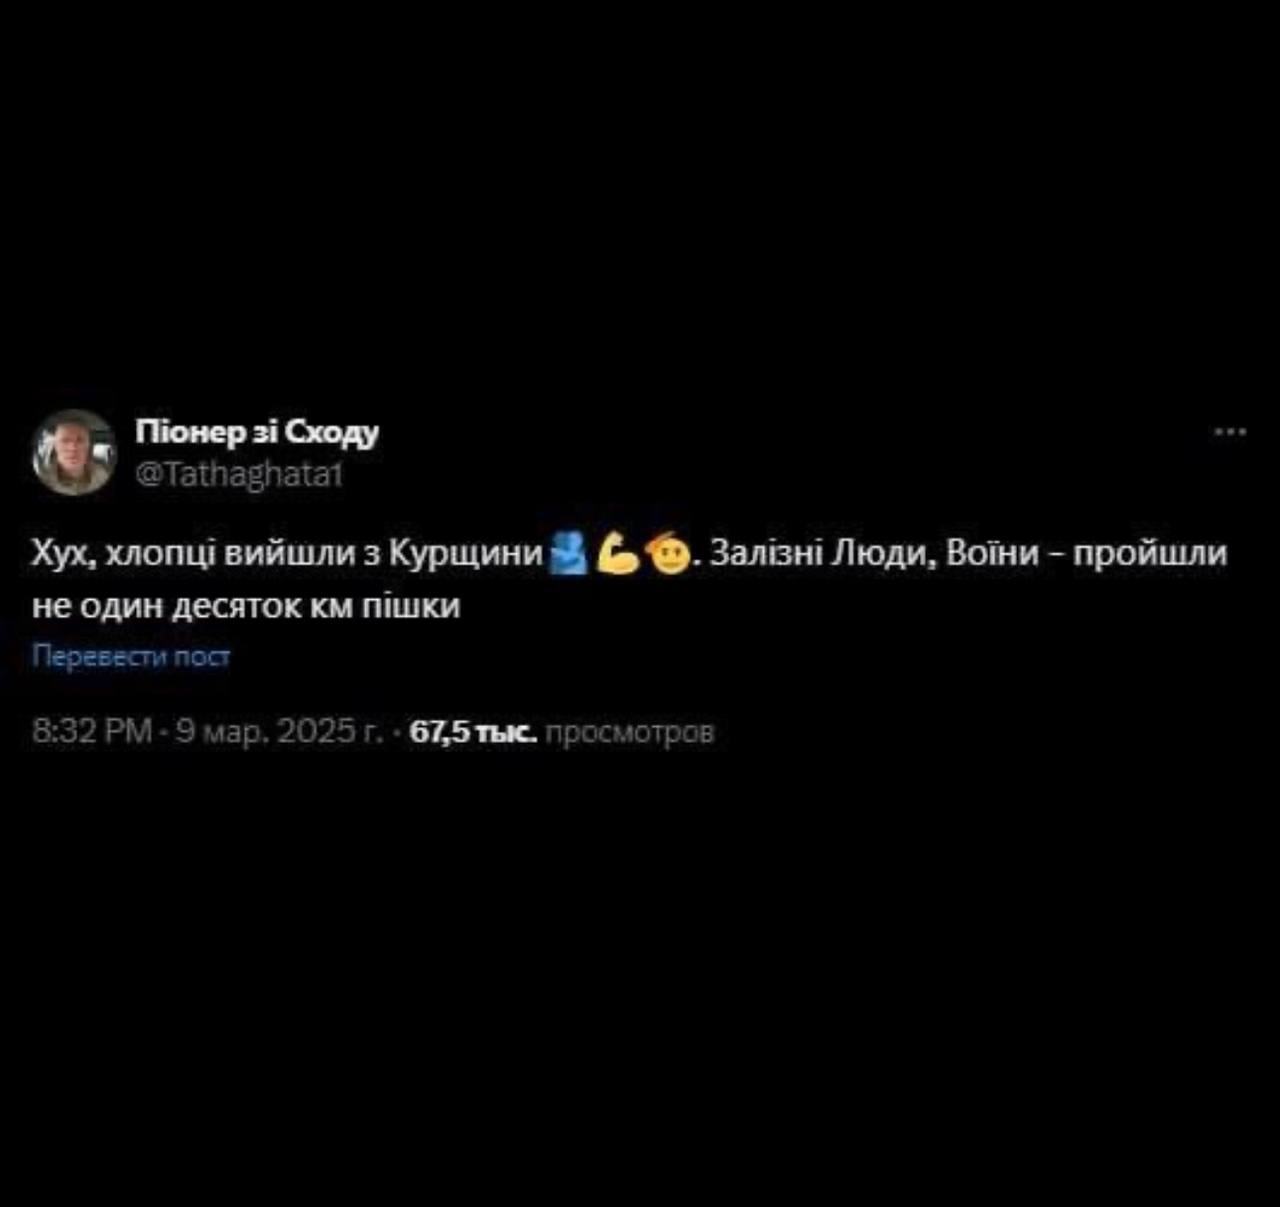Click the word пройшли ending the first line

pyautogui.click(x=1150, y=553)
